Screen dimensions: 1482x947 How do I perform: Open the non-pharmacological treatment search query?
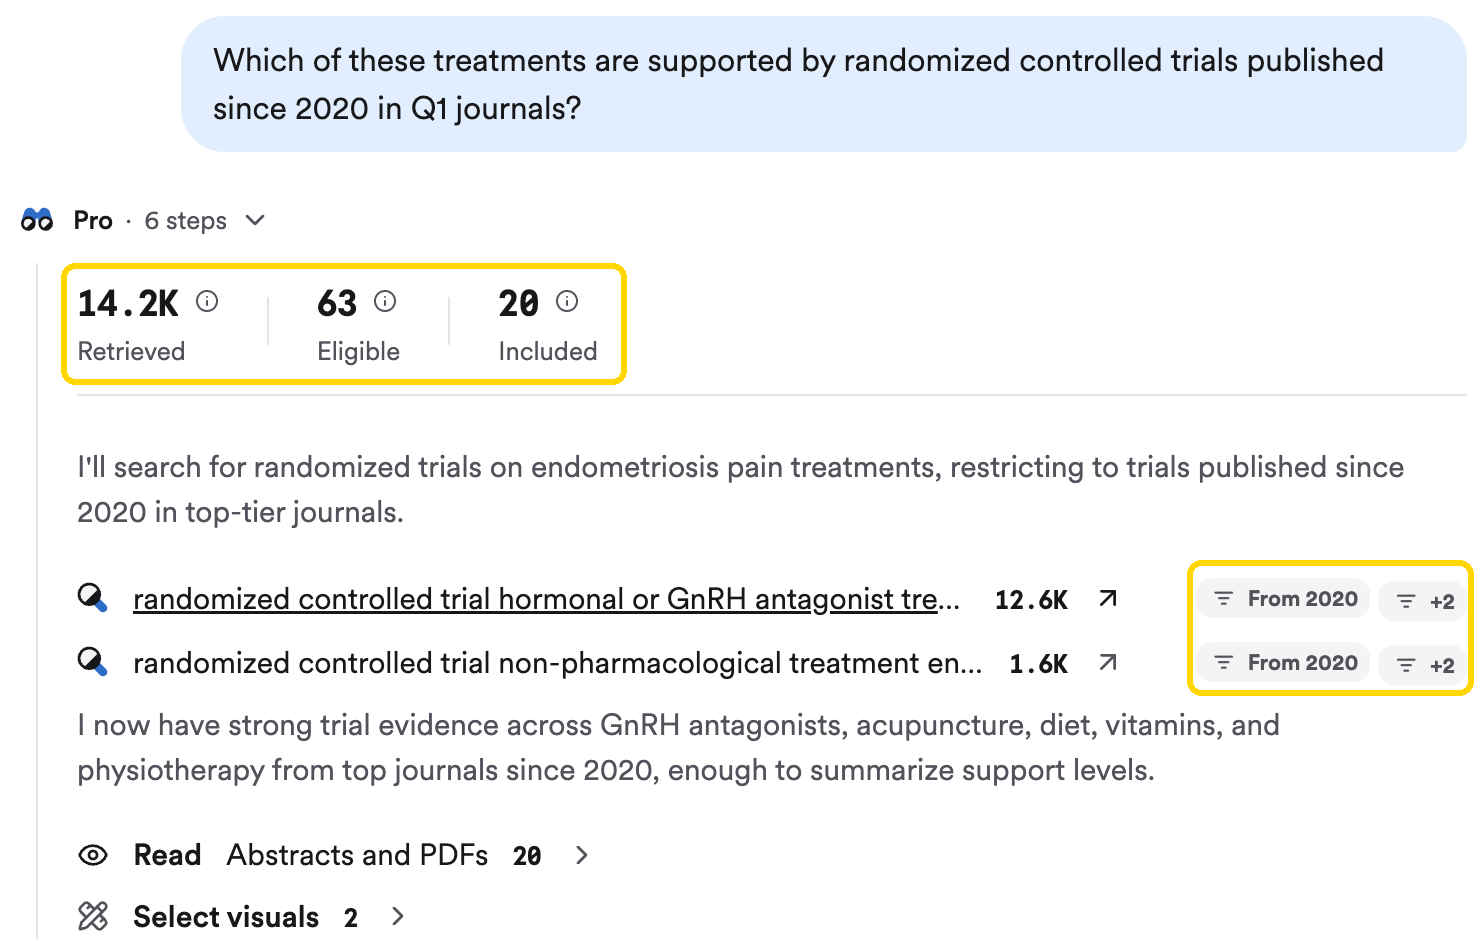click(x=557, y=663)
